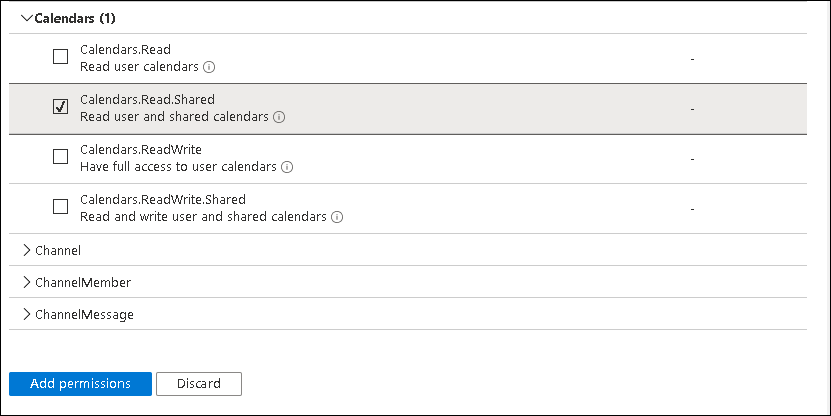Screen dimensions: 831x416
Task: Collapse the Calendars permission group
Action: 26,18
